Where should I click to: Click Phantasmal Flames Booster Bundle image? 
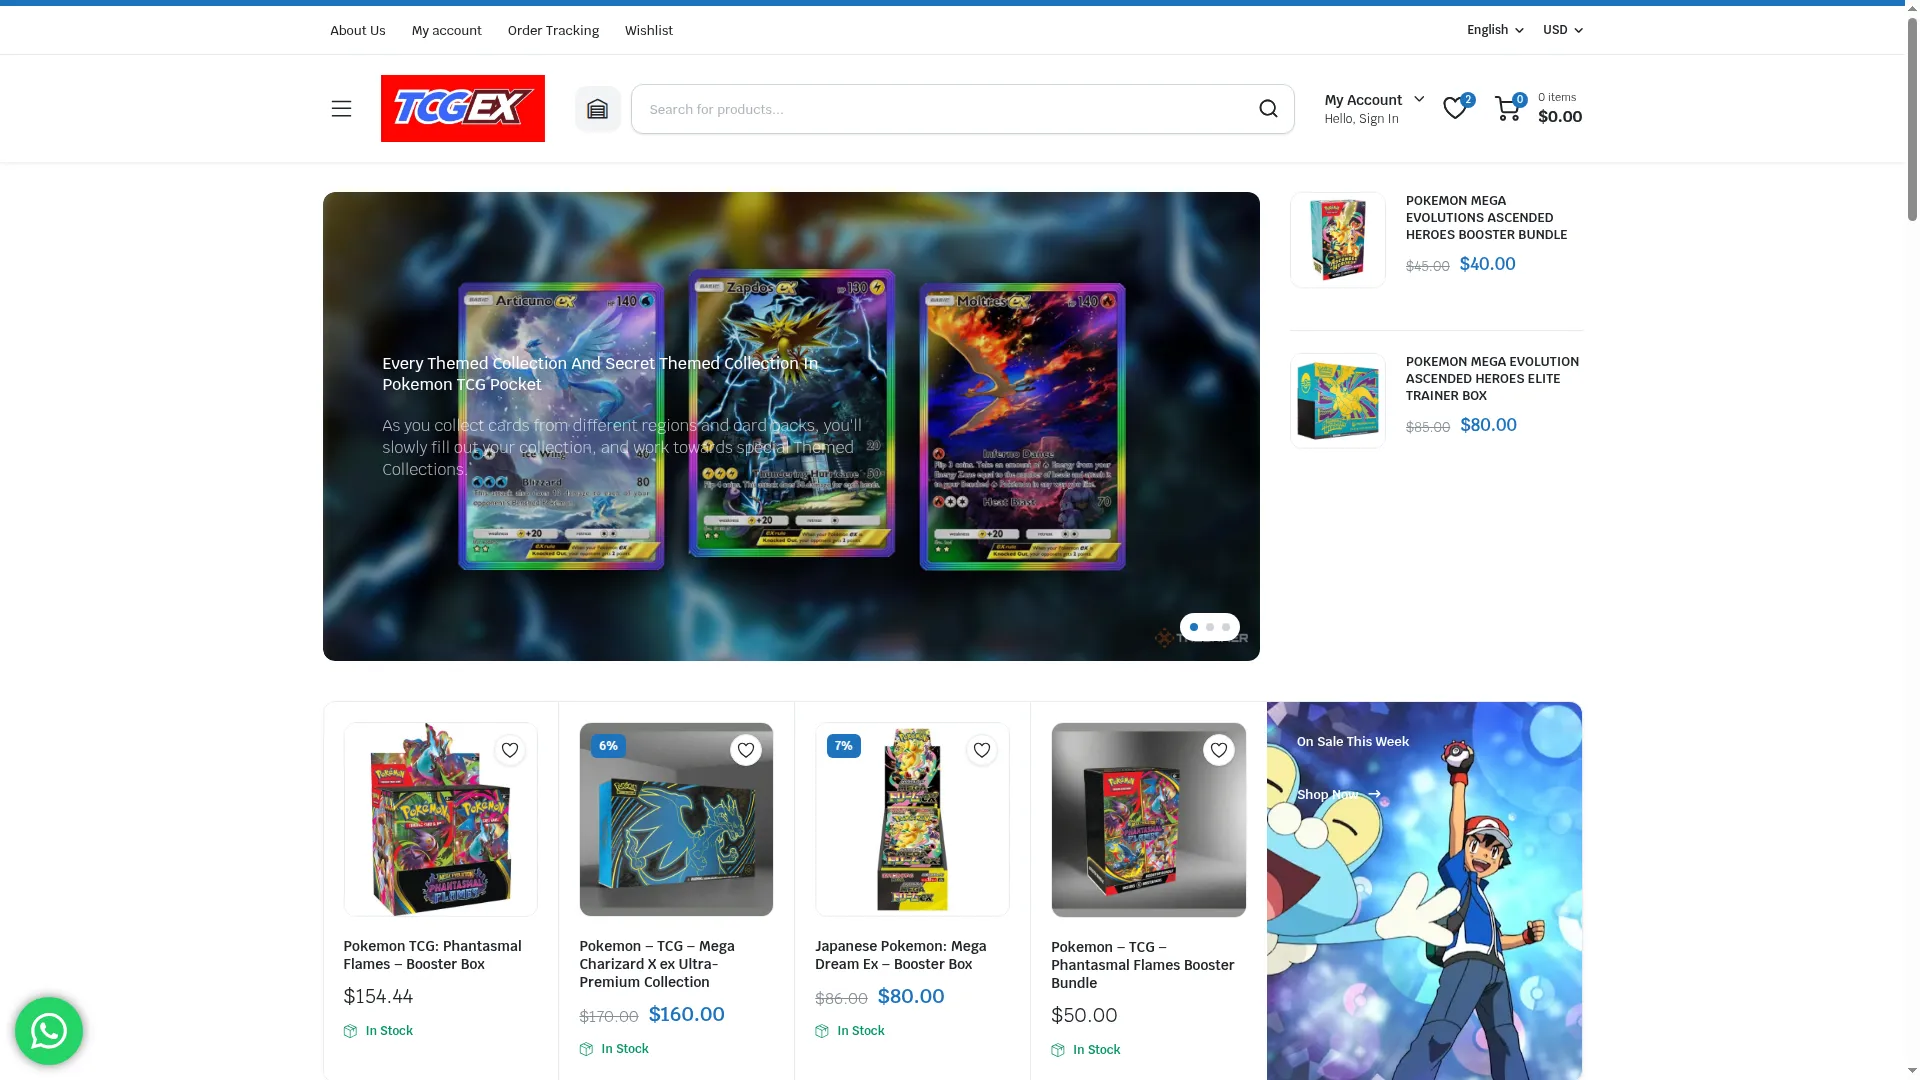pos(1148,820)
